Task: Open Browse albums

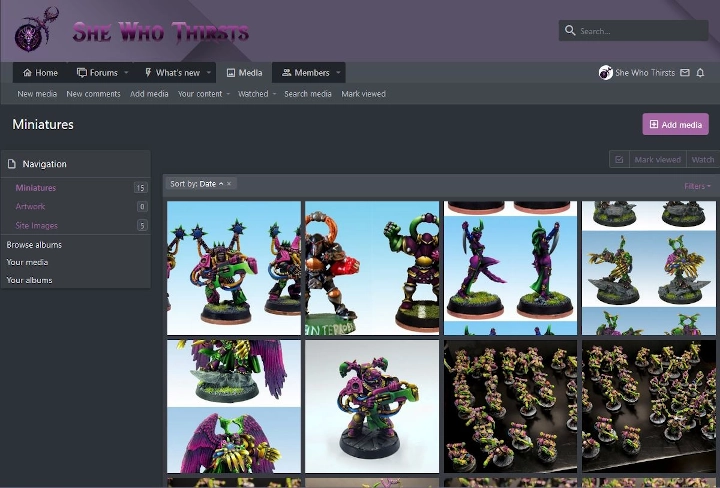Action: click(x=34, y=245)
